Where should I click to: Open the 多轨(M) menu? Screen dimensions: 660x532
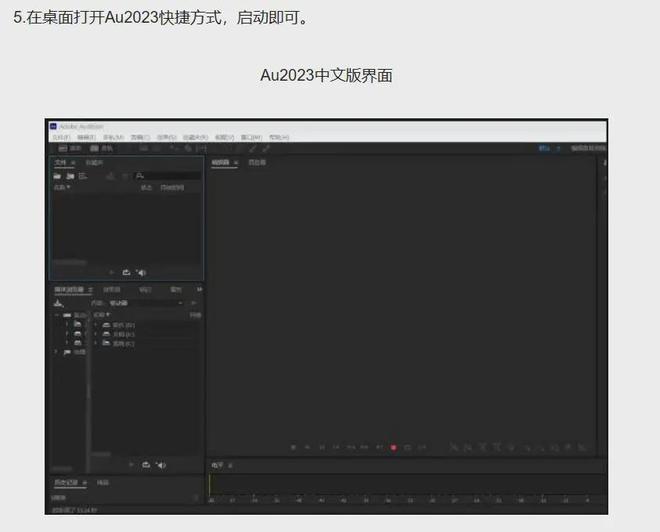pyautogui.click(x=113, y=138)
